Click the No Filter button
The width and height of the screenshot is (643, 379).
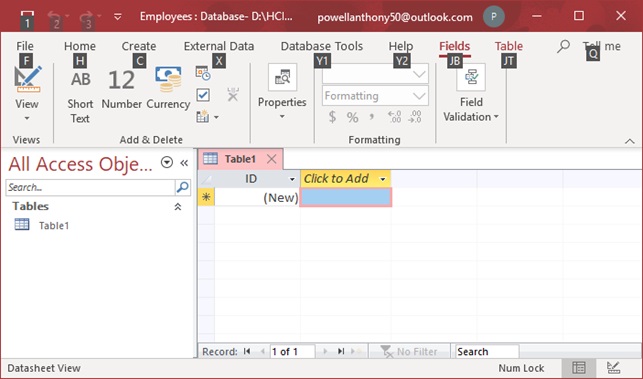click(409, 352)
